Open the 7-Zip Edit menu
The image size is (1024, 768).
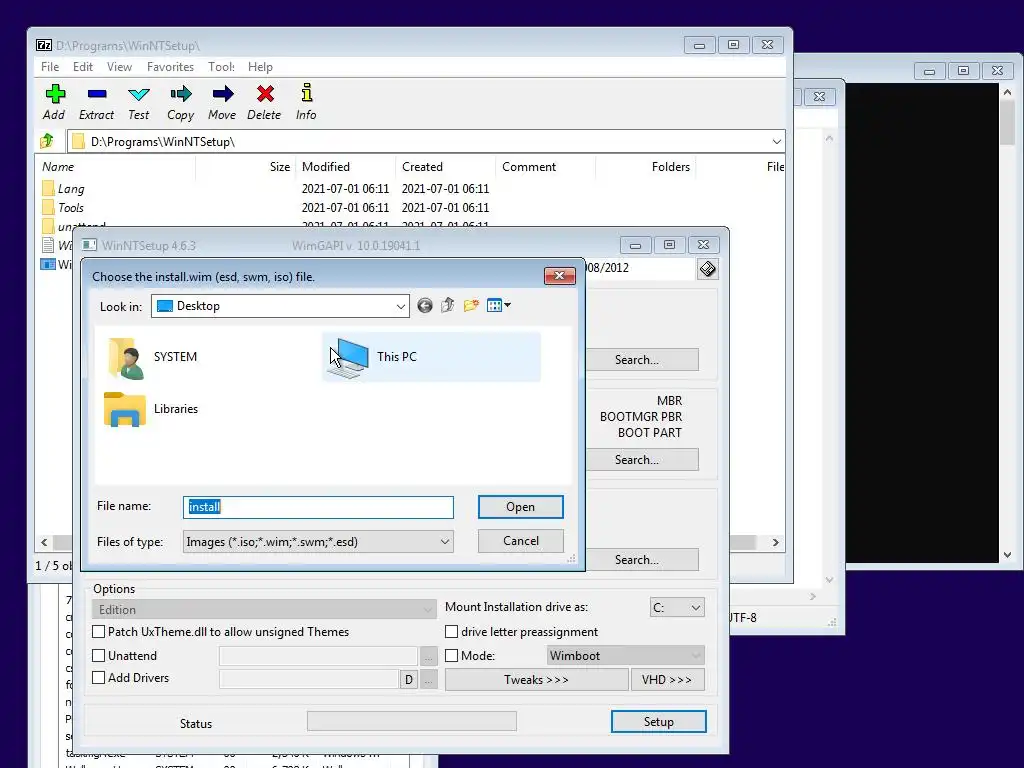point(82,67)
